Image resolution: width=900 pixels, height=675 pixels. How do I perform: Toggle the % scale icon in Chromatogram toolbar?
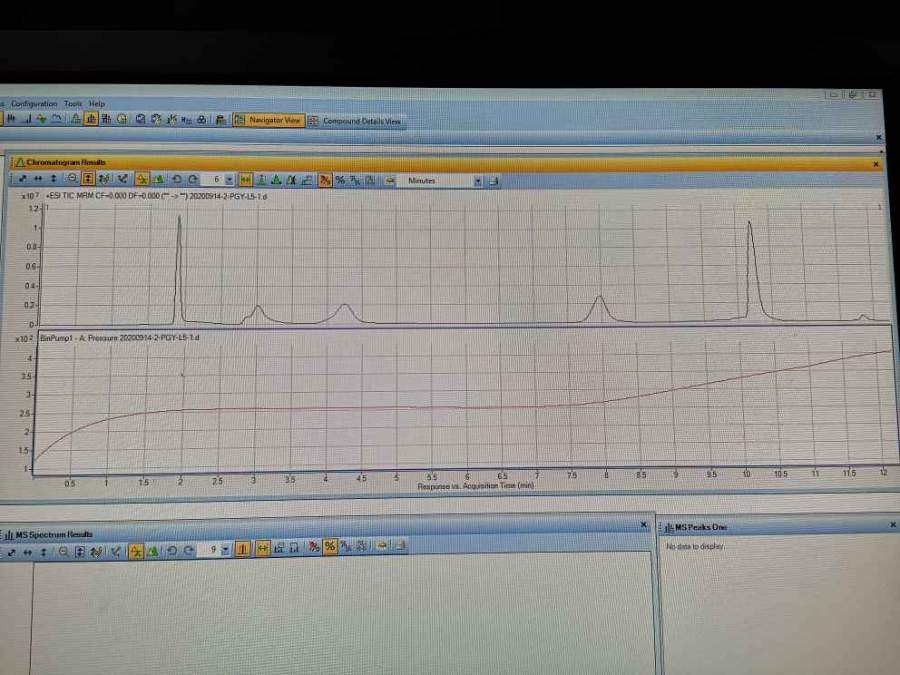tap(340, 180)
